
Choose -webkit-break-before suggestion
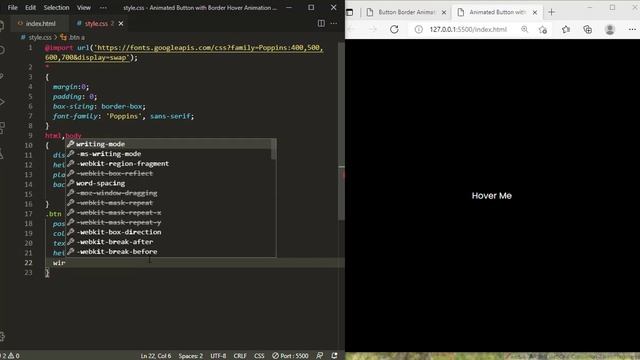point(171,251)
